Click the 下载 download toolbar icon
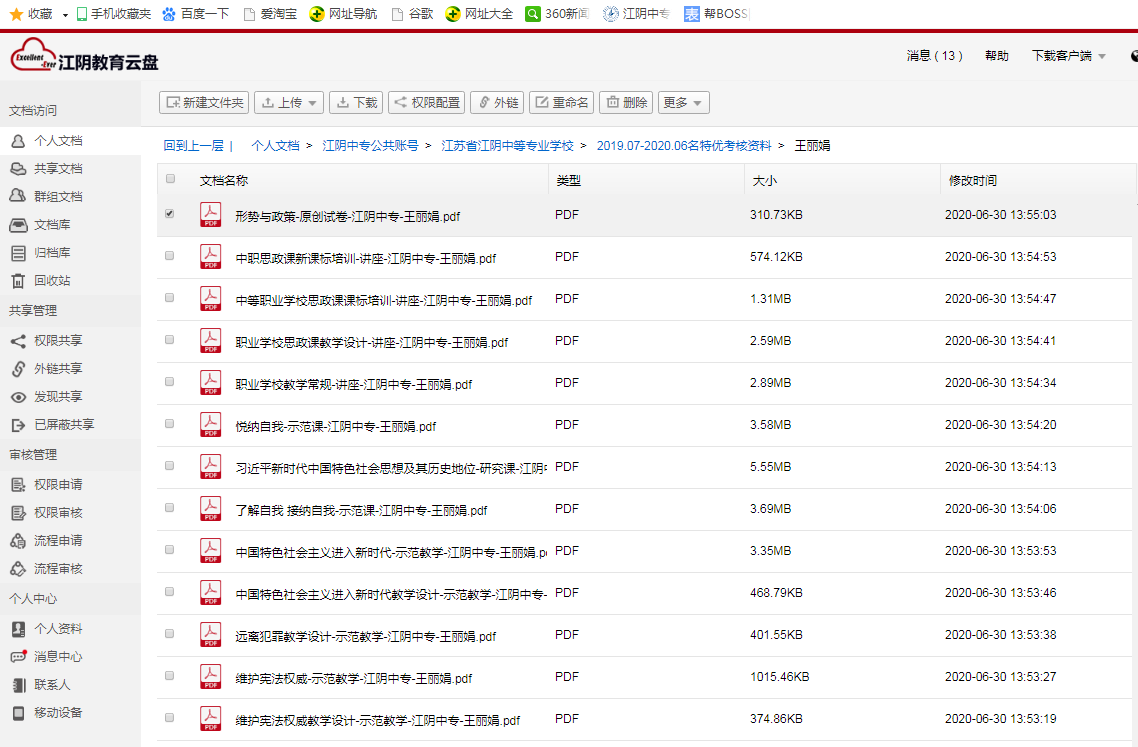Image resolution: width=1138 pixels, height=747 pixels. (x=343, y=103)
